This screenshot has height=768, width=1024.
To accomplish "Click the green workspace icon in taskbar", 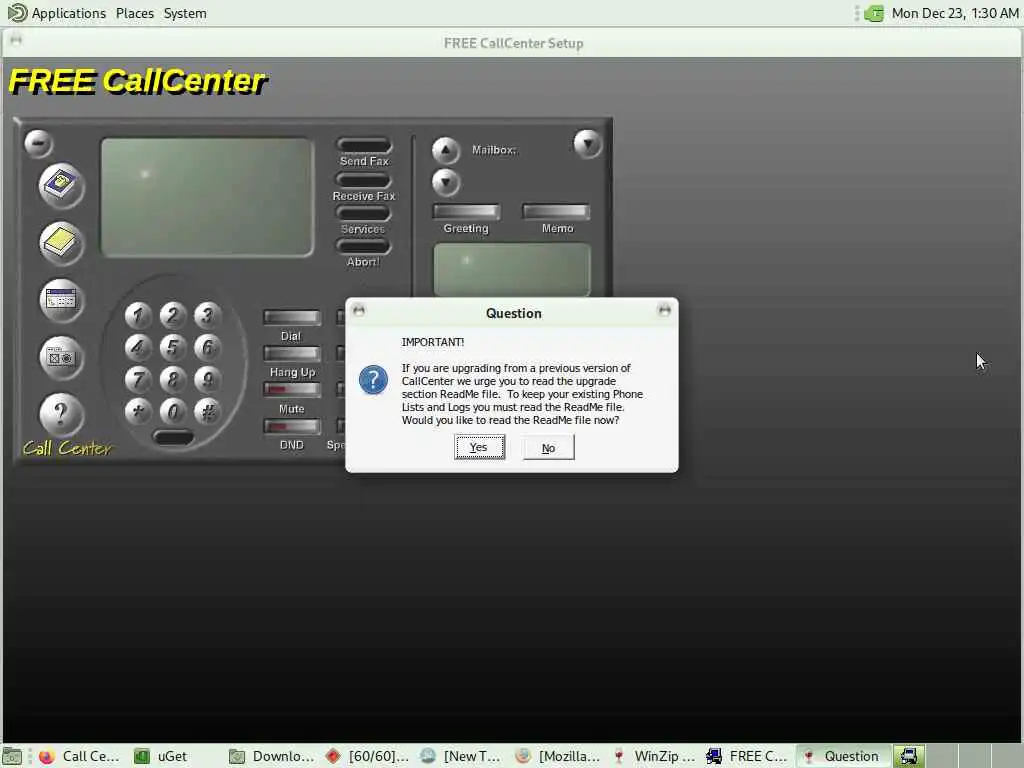I will coord(909,756).
